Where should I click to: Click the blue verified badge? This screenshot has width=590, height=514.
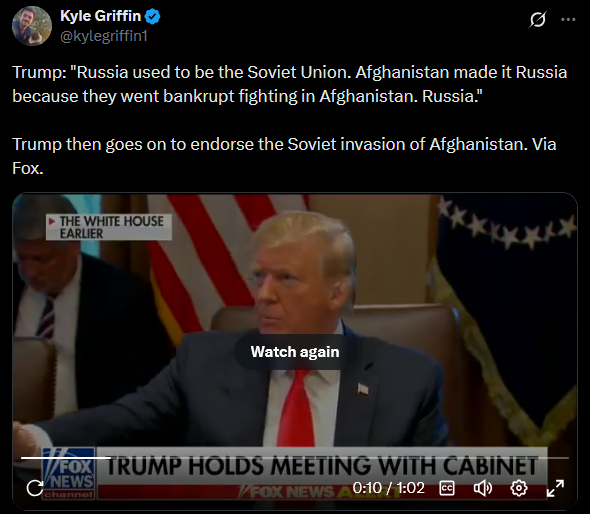pyautogui.click(x=152, y=17)
